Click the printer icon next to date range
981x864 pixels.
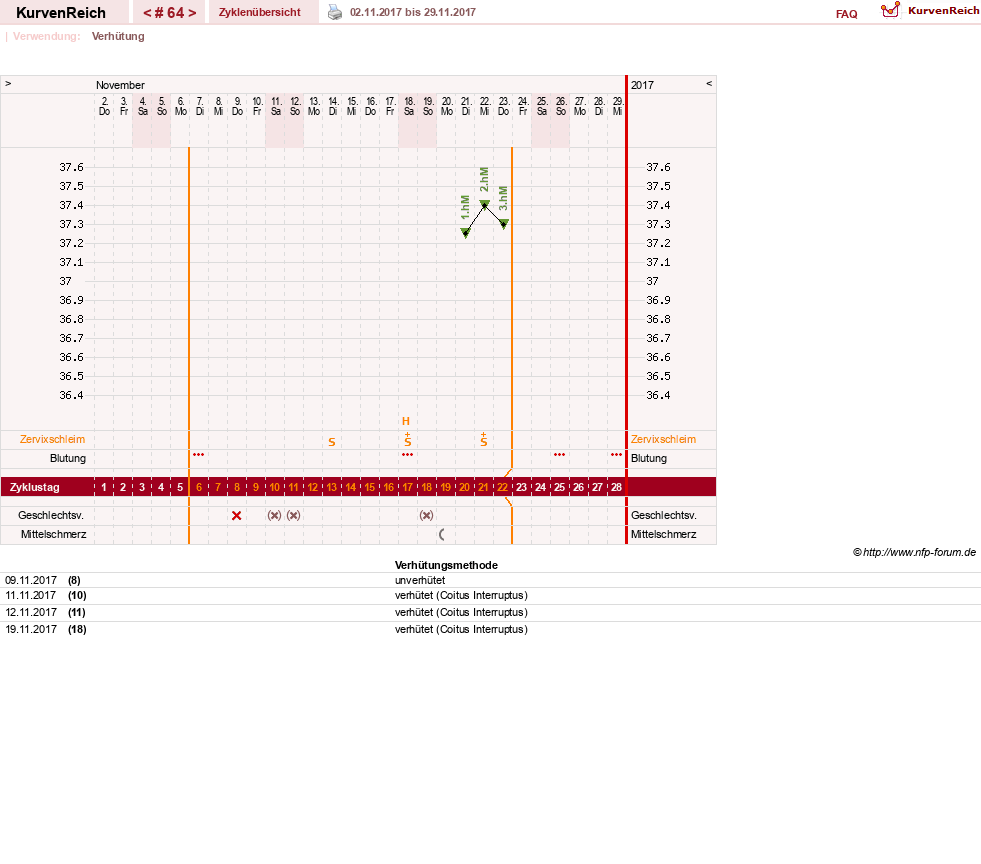[335, 12]
